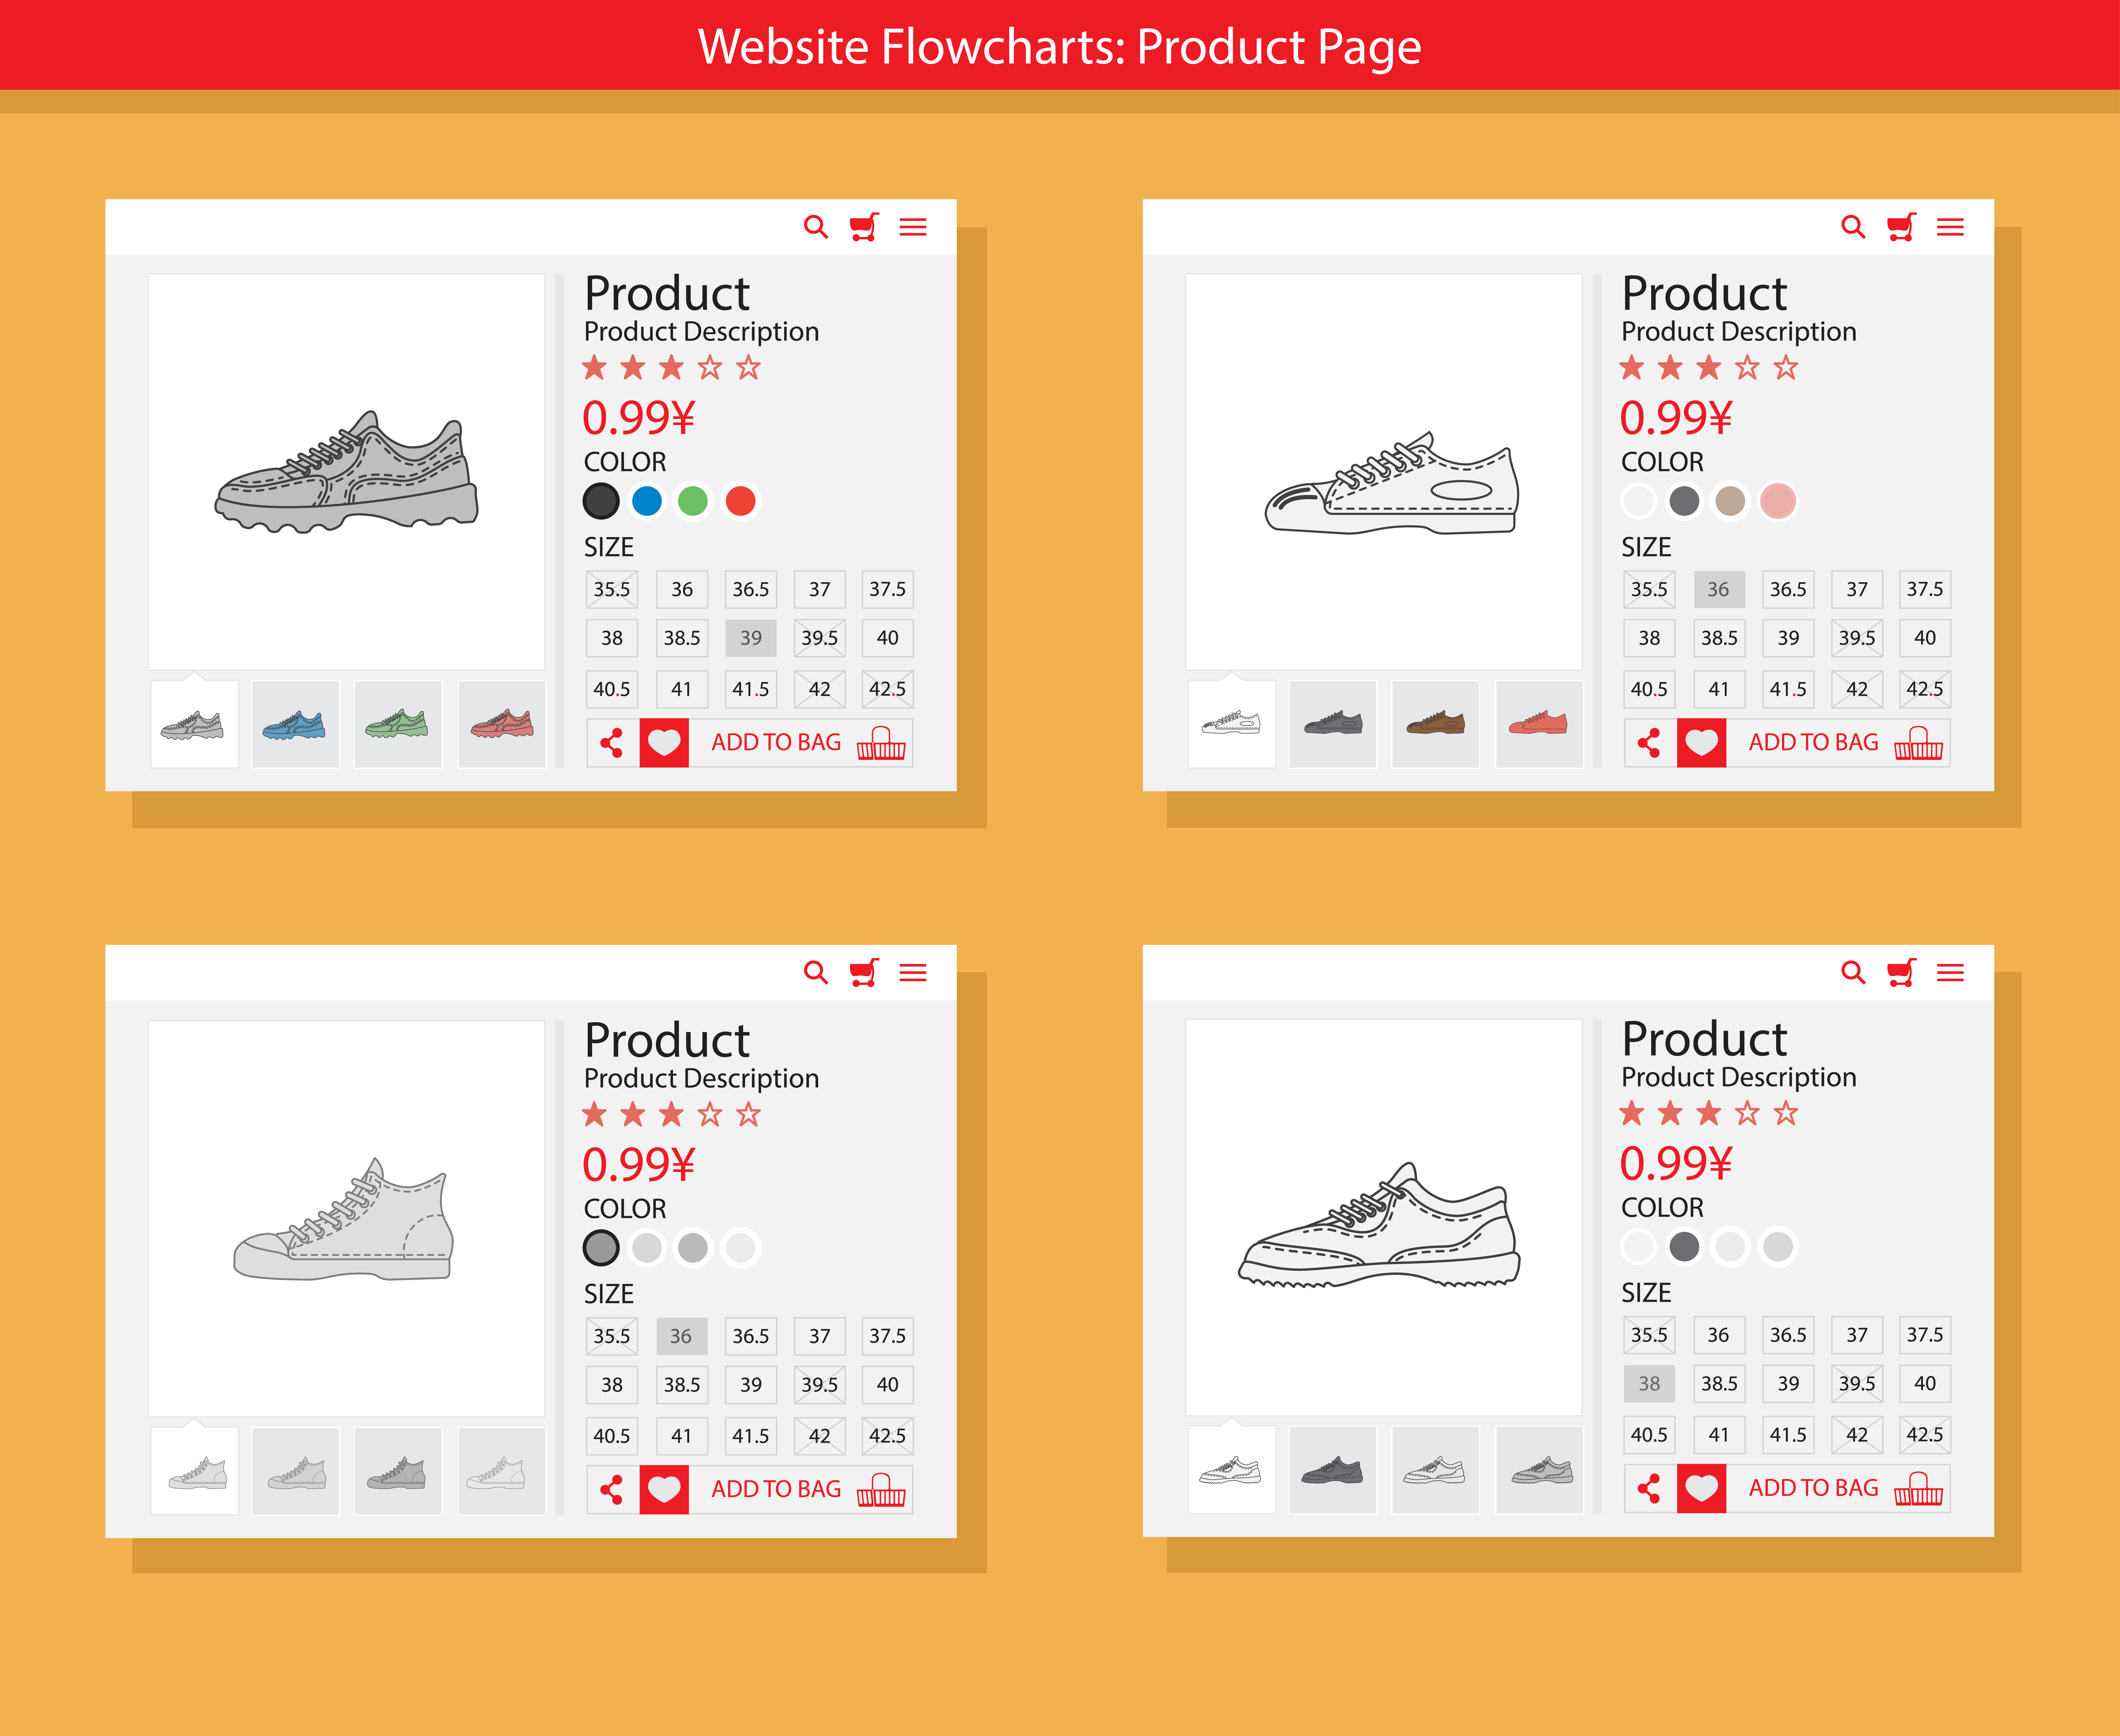The width and height of the screenshot is (2120, 1736).
Task: Open search in bottom-right product card
Action: pos(1853,972)
